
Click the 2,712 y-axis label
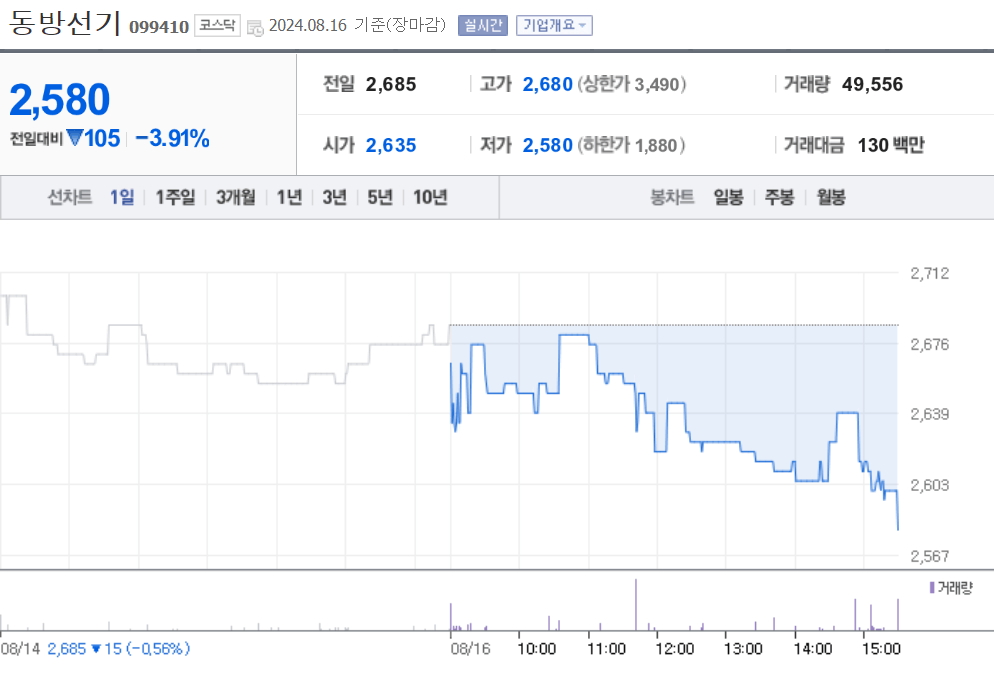click(x=930, y=273)
